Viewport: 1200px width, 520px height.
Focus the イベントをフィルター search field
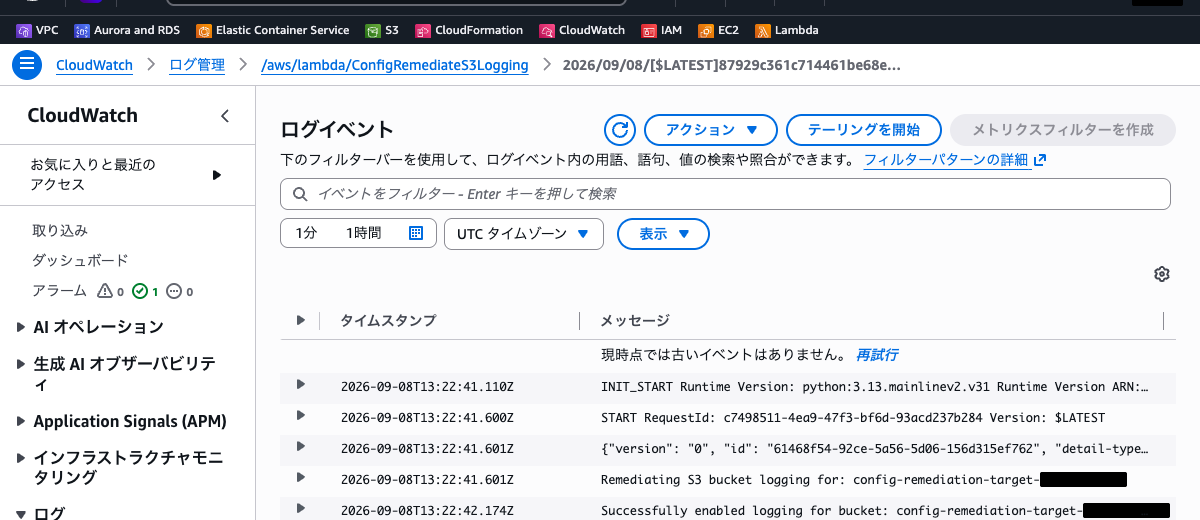[725, 194]
